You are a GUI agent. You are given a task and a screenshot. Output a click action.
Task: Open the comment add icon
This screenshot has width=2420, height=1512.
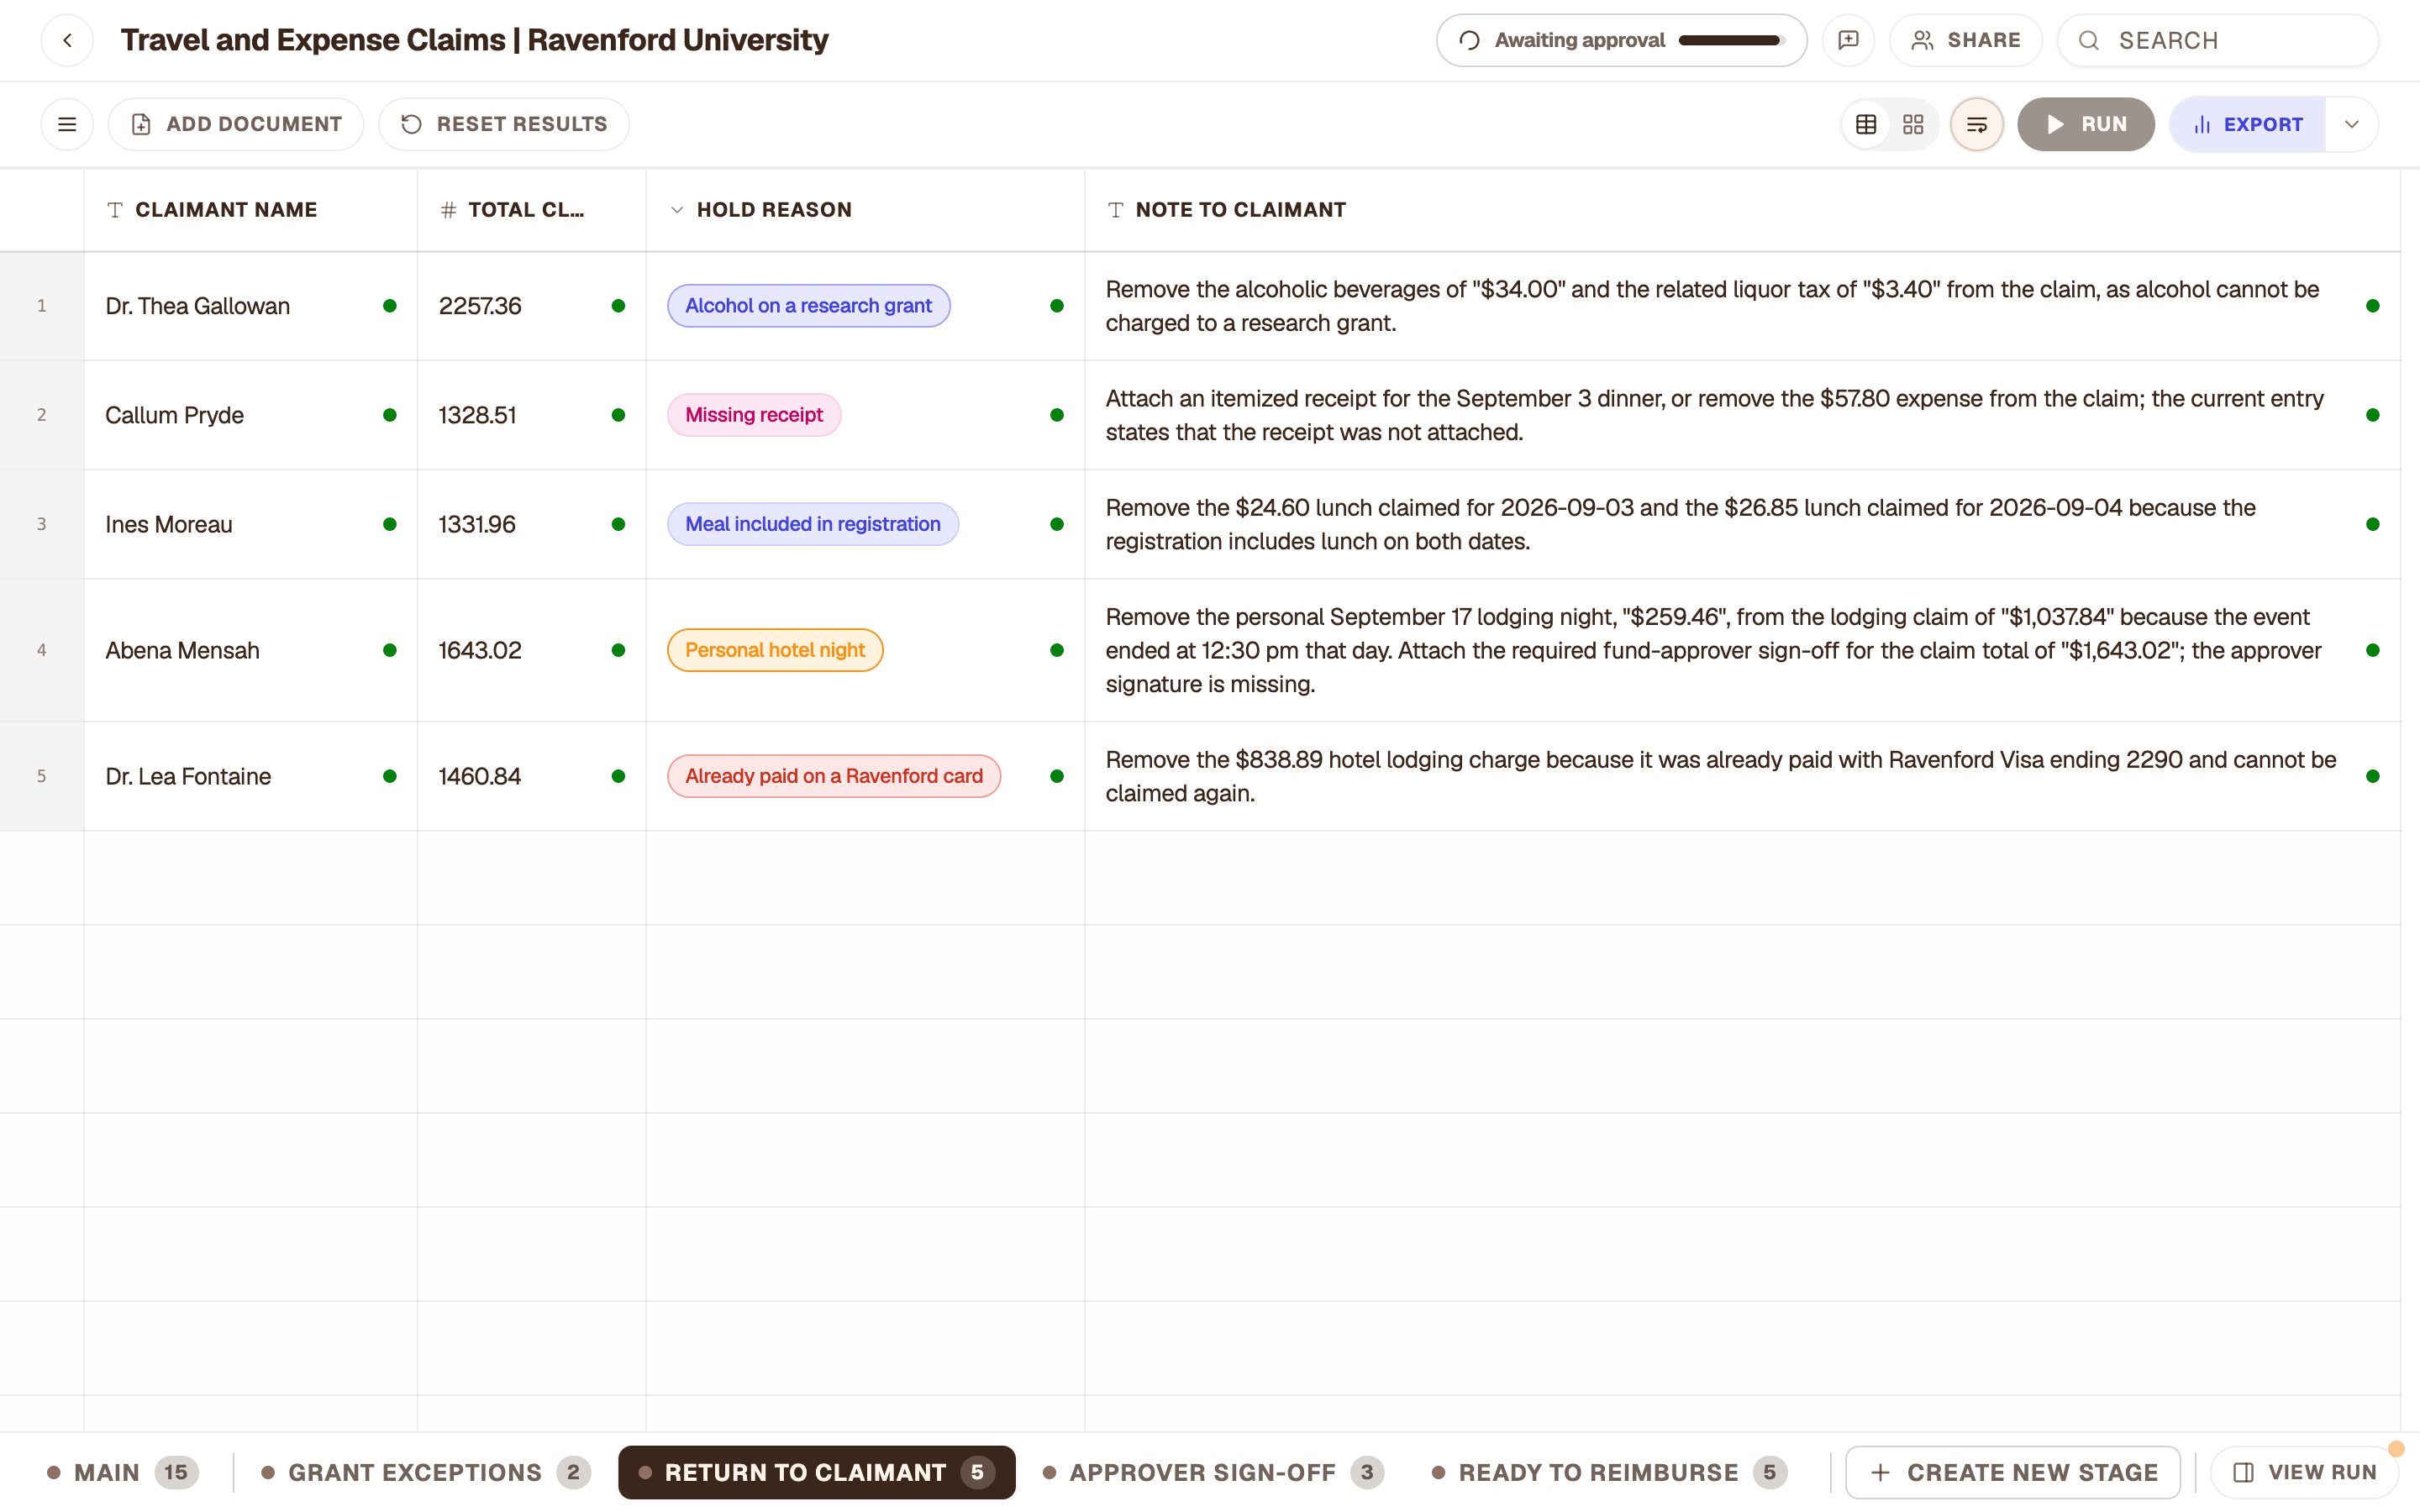pyautogui.click(x=1848, y=40)
